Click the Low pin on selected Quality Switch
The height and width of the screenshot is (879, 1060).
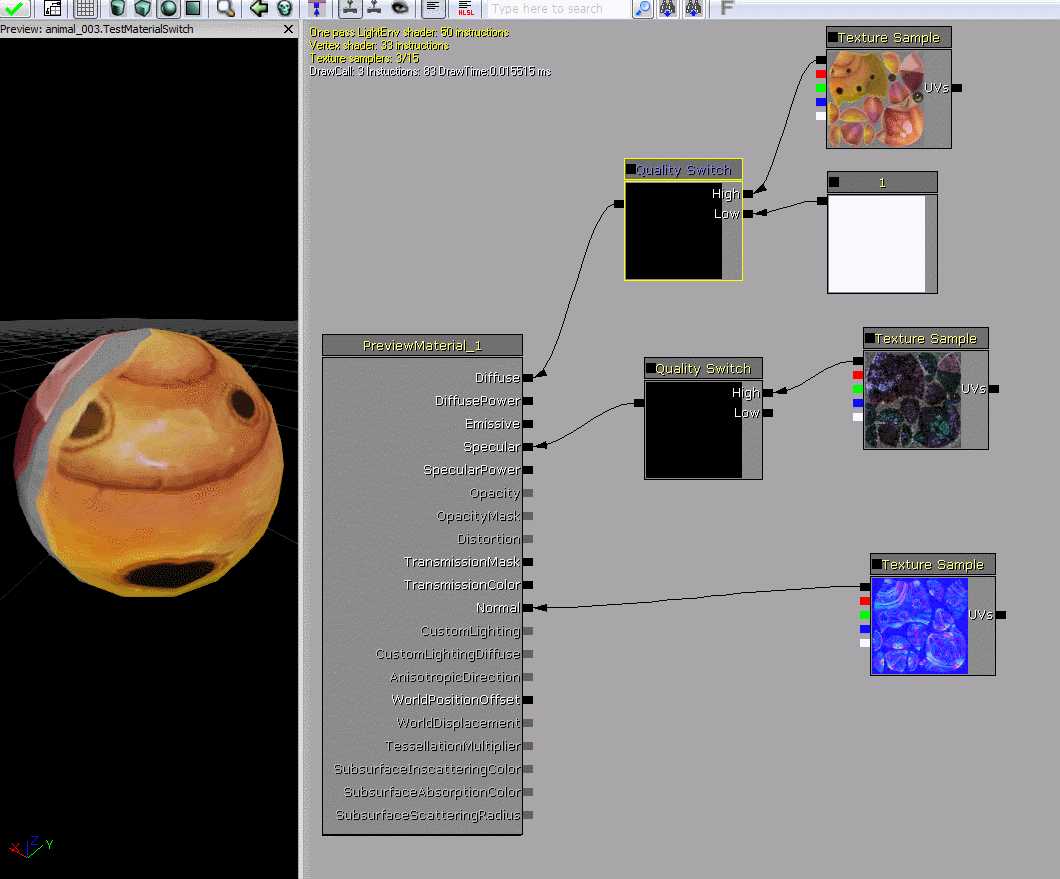[748, 214]
